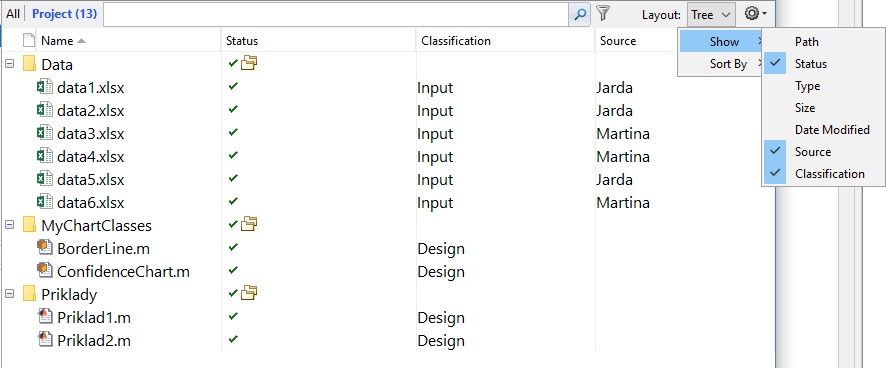Screen dimensions: 888x368
Task: Select the Priklad1.m file name
Action: [94, 318]
